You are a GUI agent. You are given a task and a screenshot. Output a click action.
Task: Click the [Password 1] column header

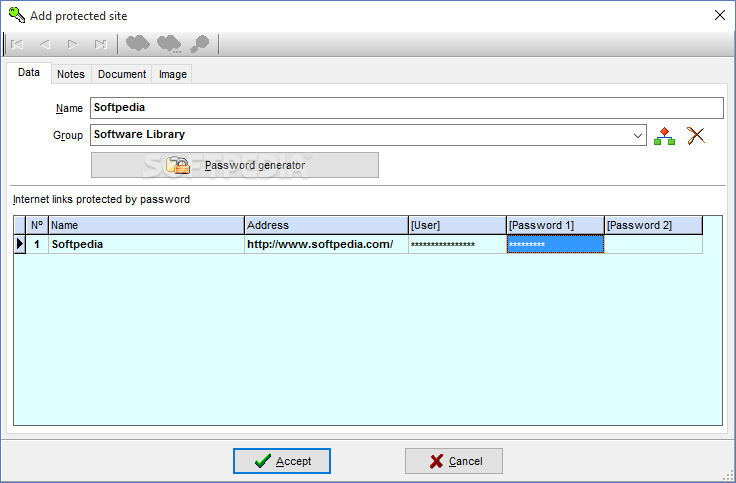[556, 225]
